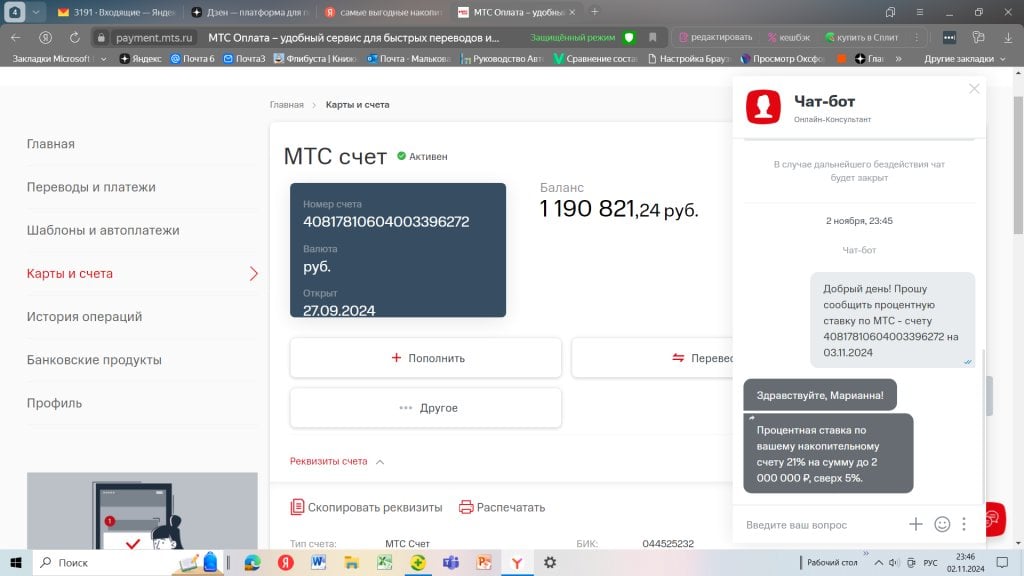Click the browser address bar URL
This screenshot has height=576, width=1024.
[x=154, y=38]
